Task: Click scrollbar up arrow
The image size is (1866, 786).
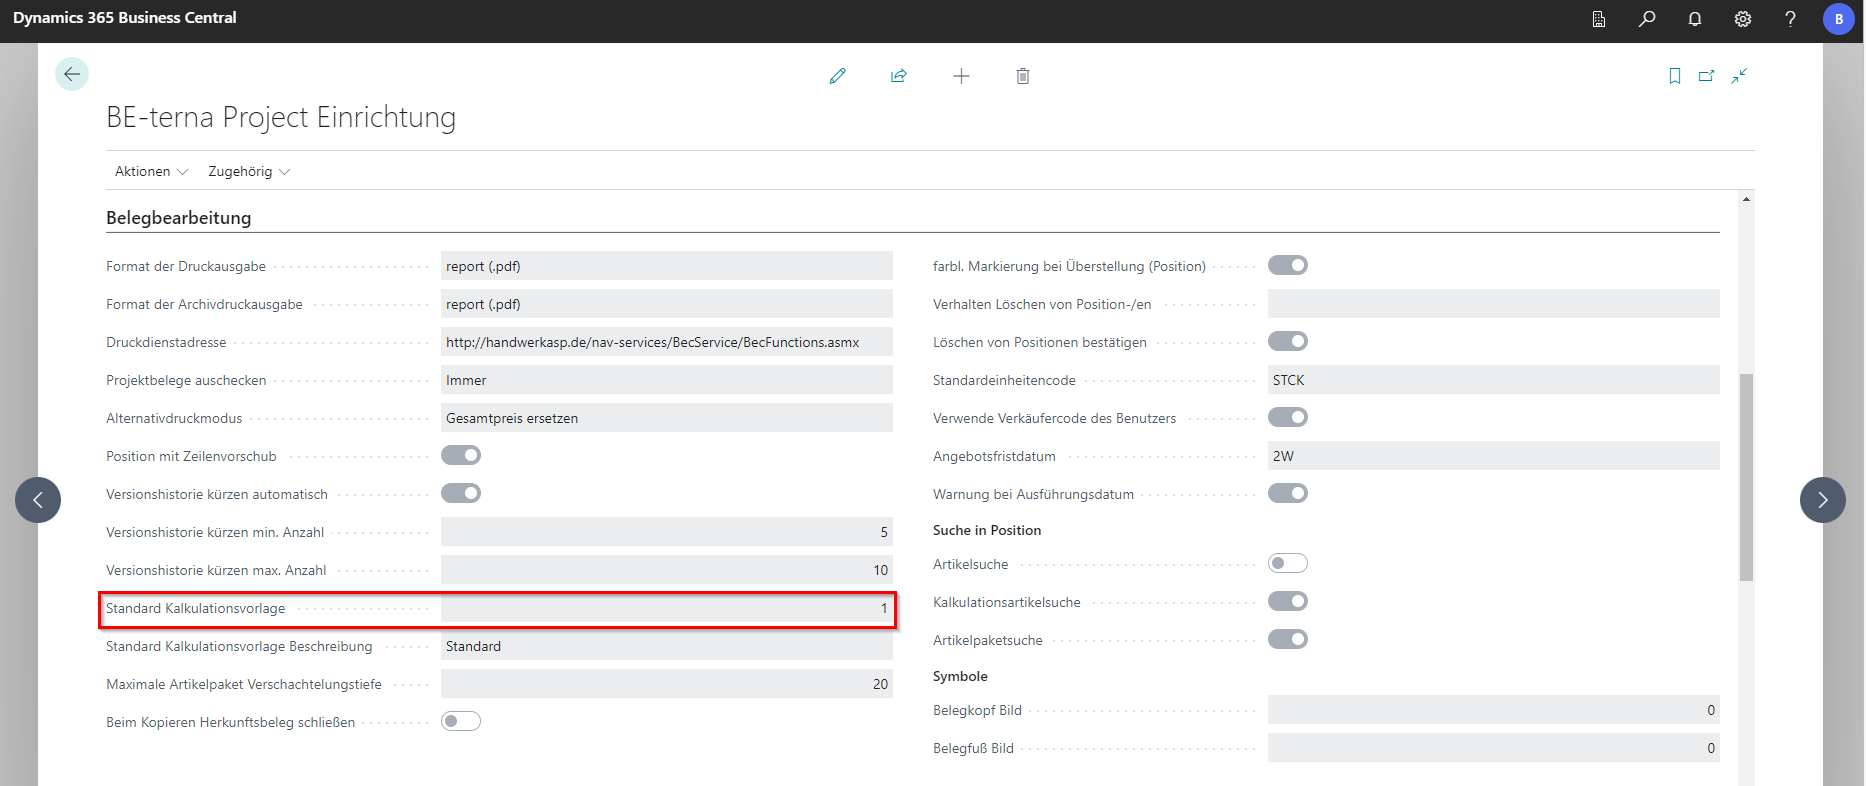Action: pos(1746,199)
